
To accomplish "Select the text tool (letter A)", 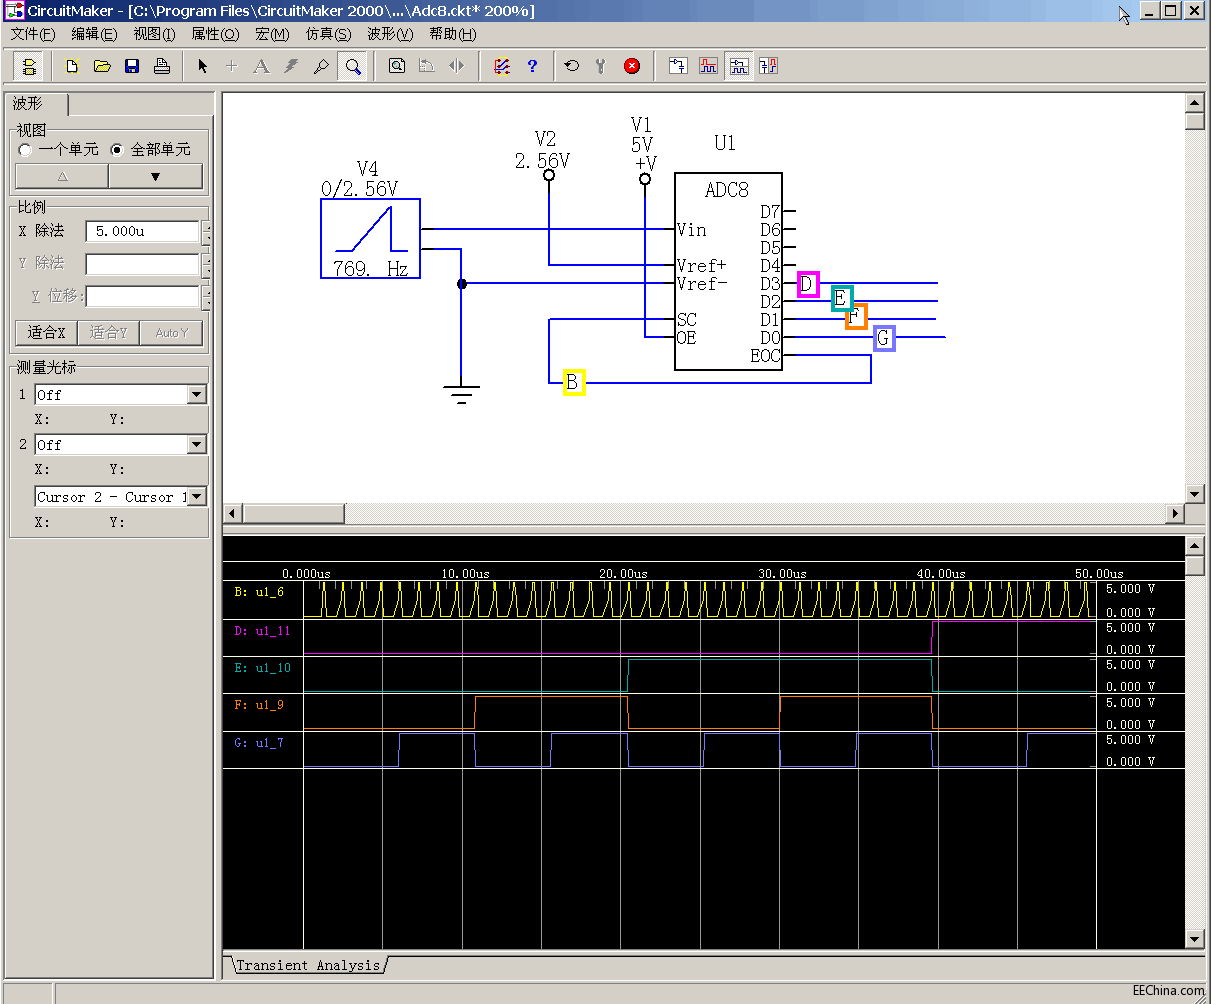I will click(x=262, y=66).
